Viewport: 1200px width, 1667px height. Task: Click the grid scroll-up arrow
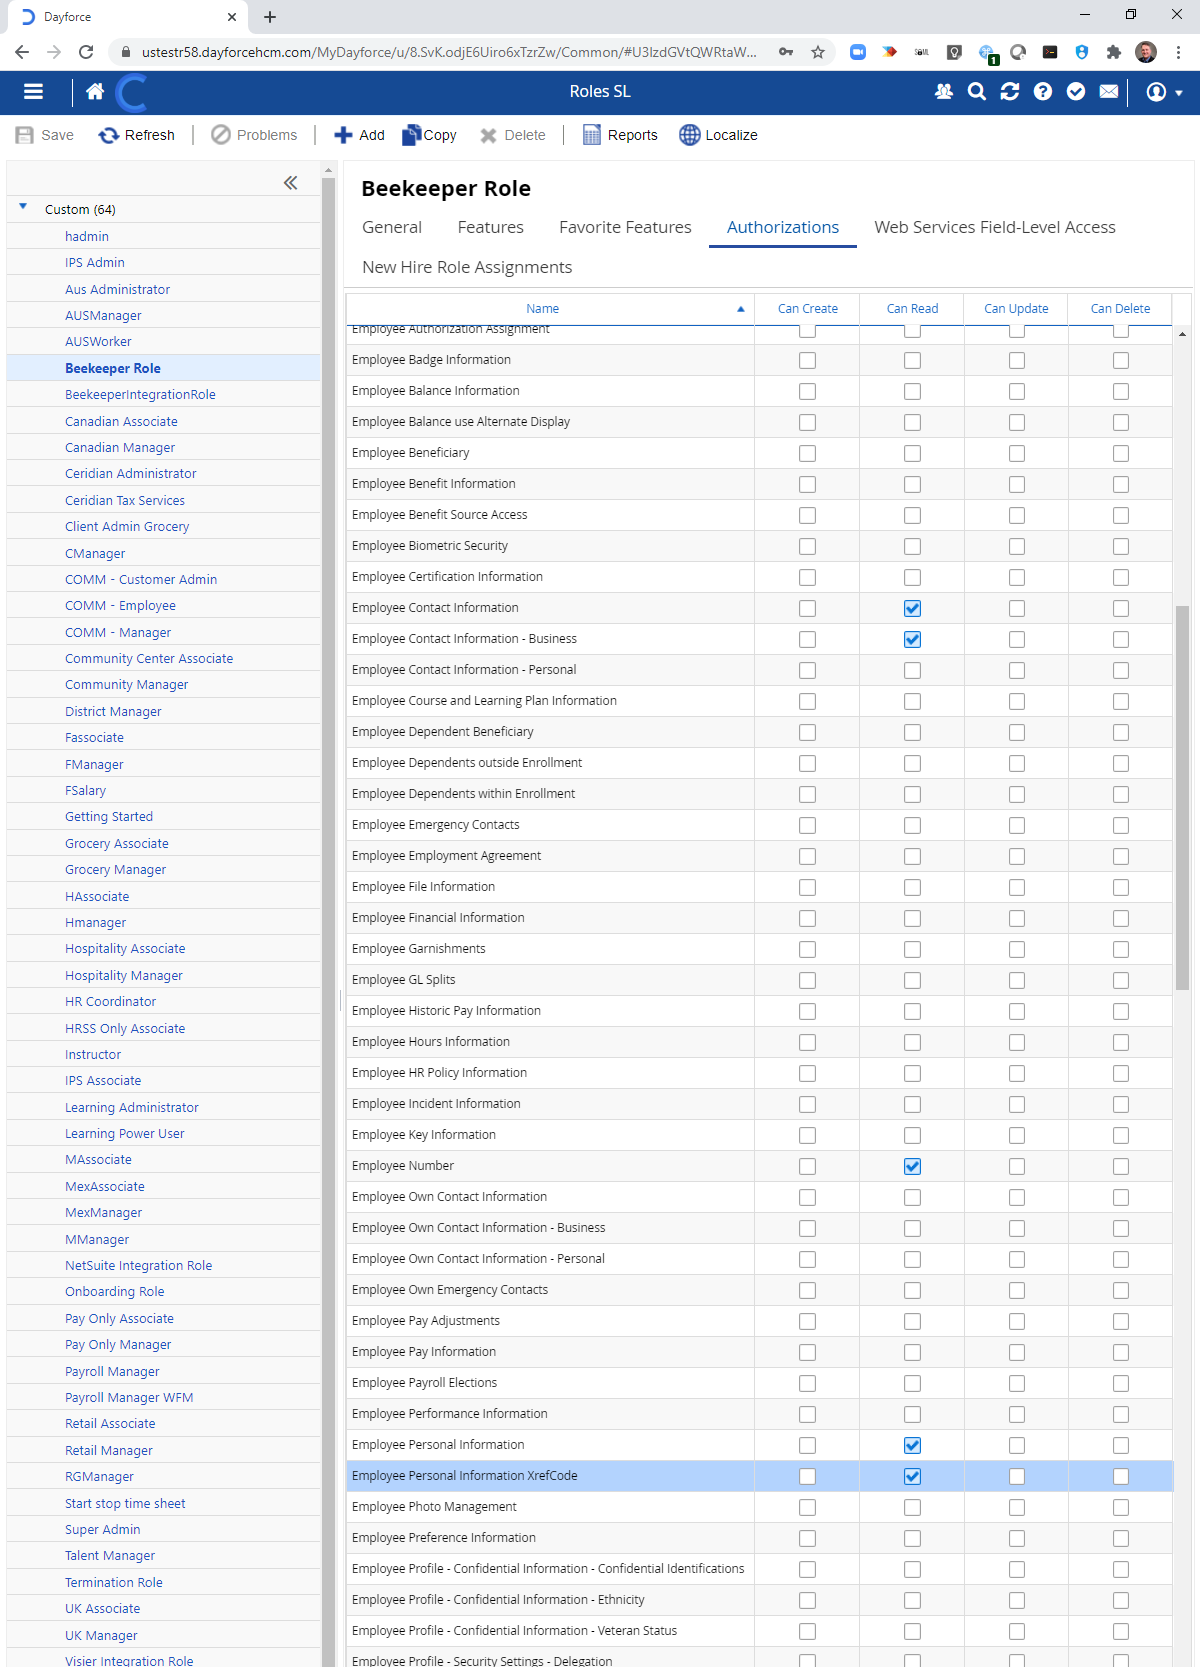1182,334
